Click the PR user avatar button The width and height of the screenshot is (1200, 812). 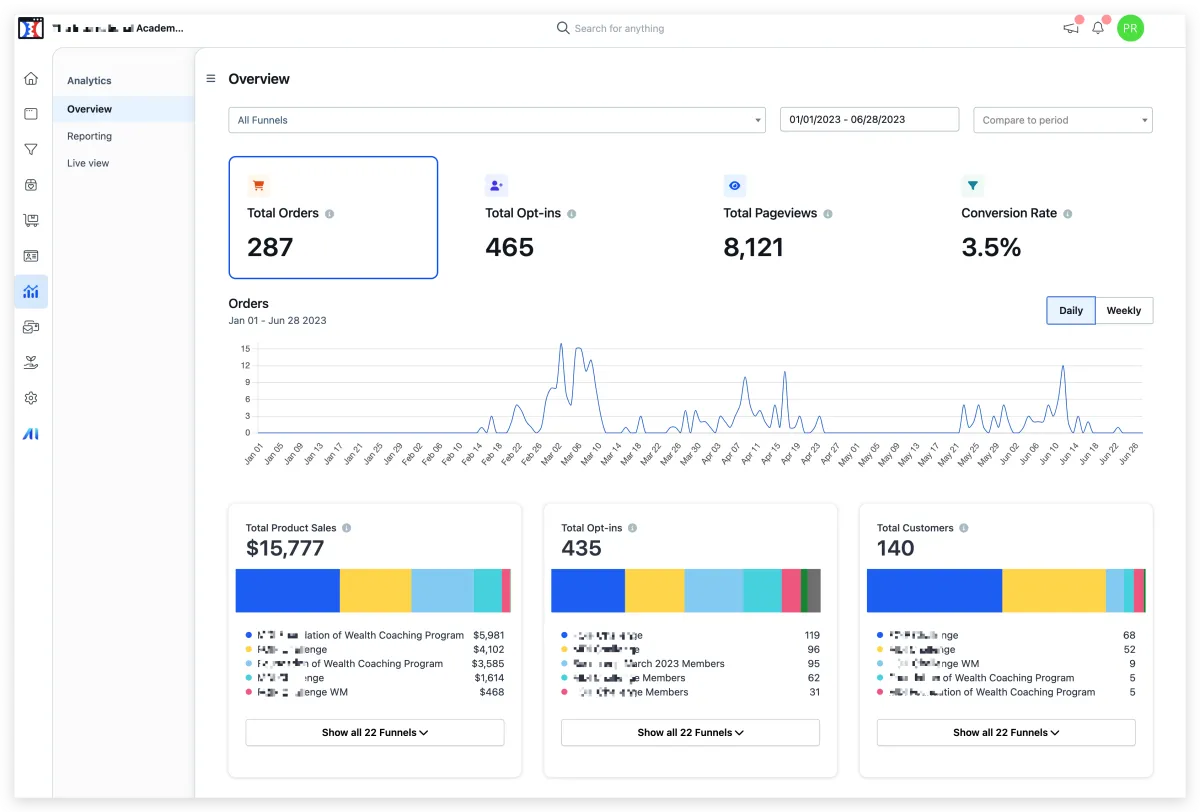1130,28
